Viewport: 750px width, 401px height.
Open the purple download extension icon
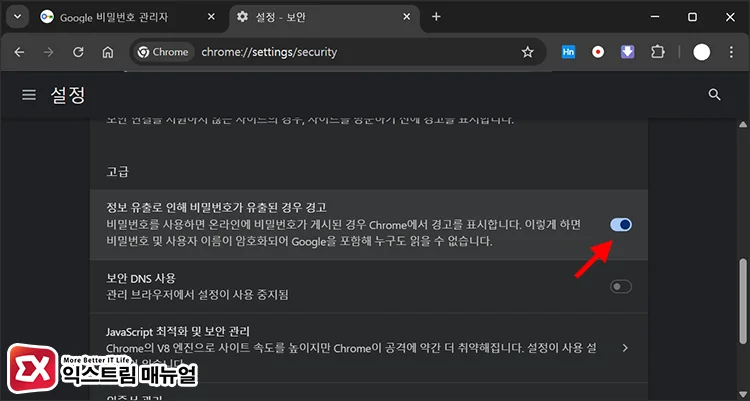tap(628, 52)
